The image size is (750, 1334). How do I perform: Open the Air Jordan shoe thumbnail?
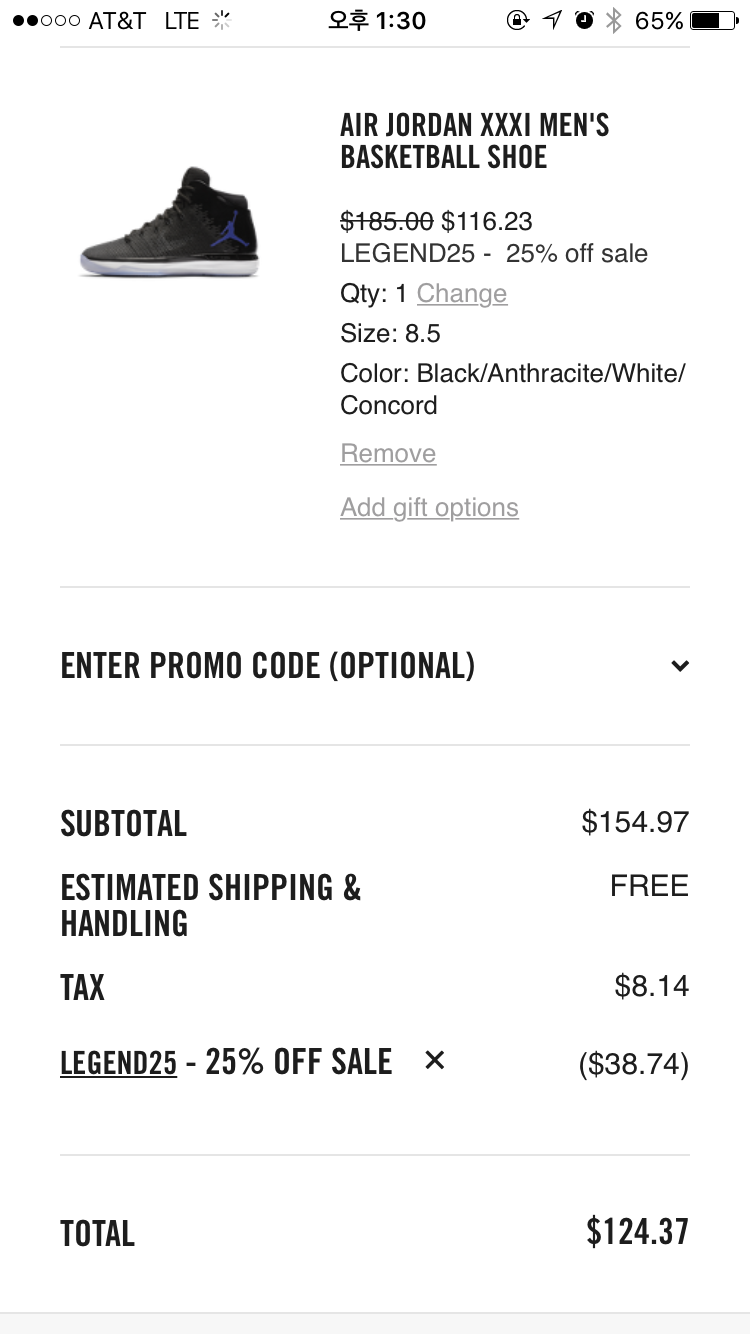(170, 223)
